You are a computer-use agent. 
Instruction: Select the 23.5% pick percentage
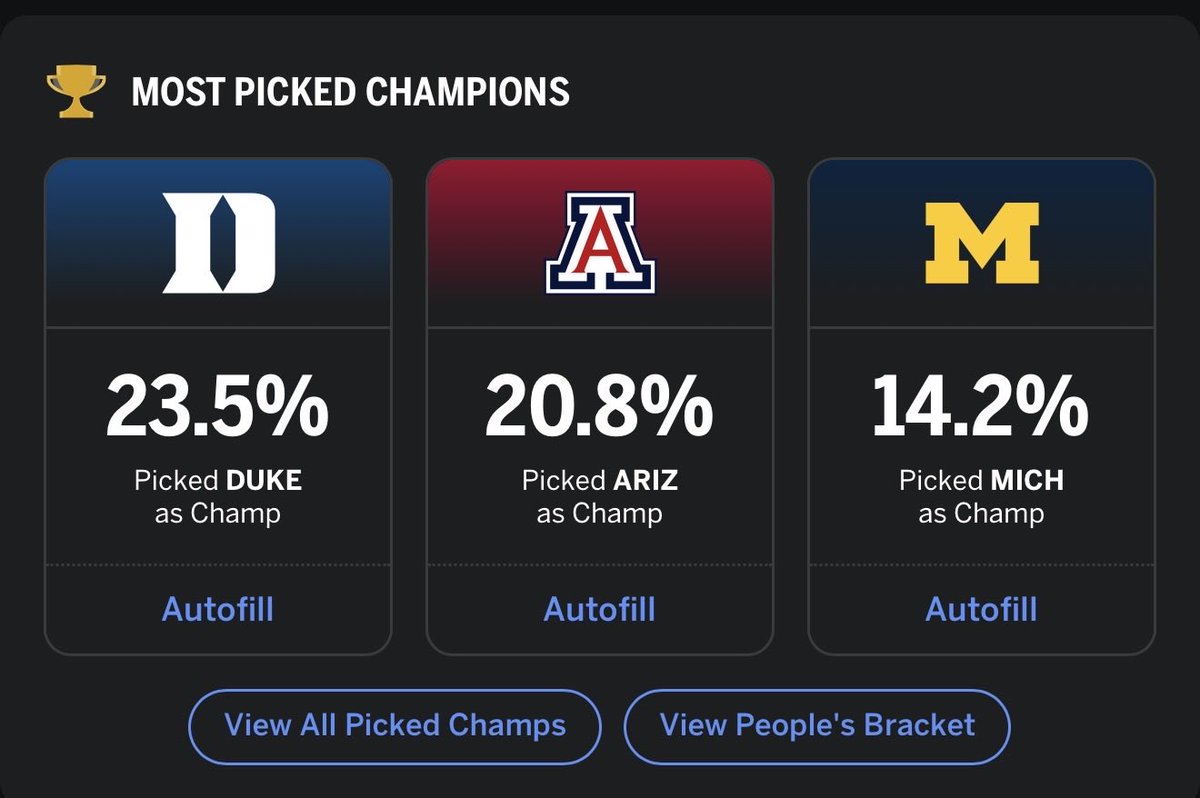(218, 406)
